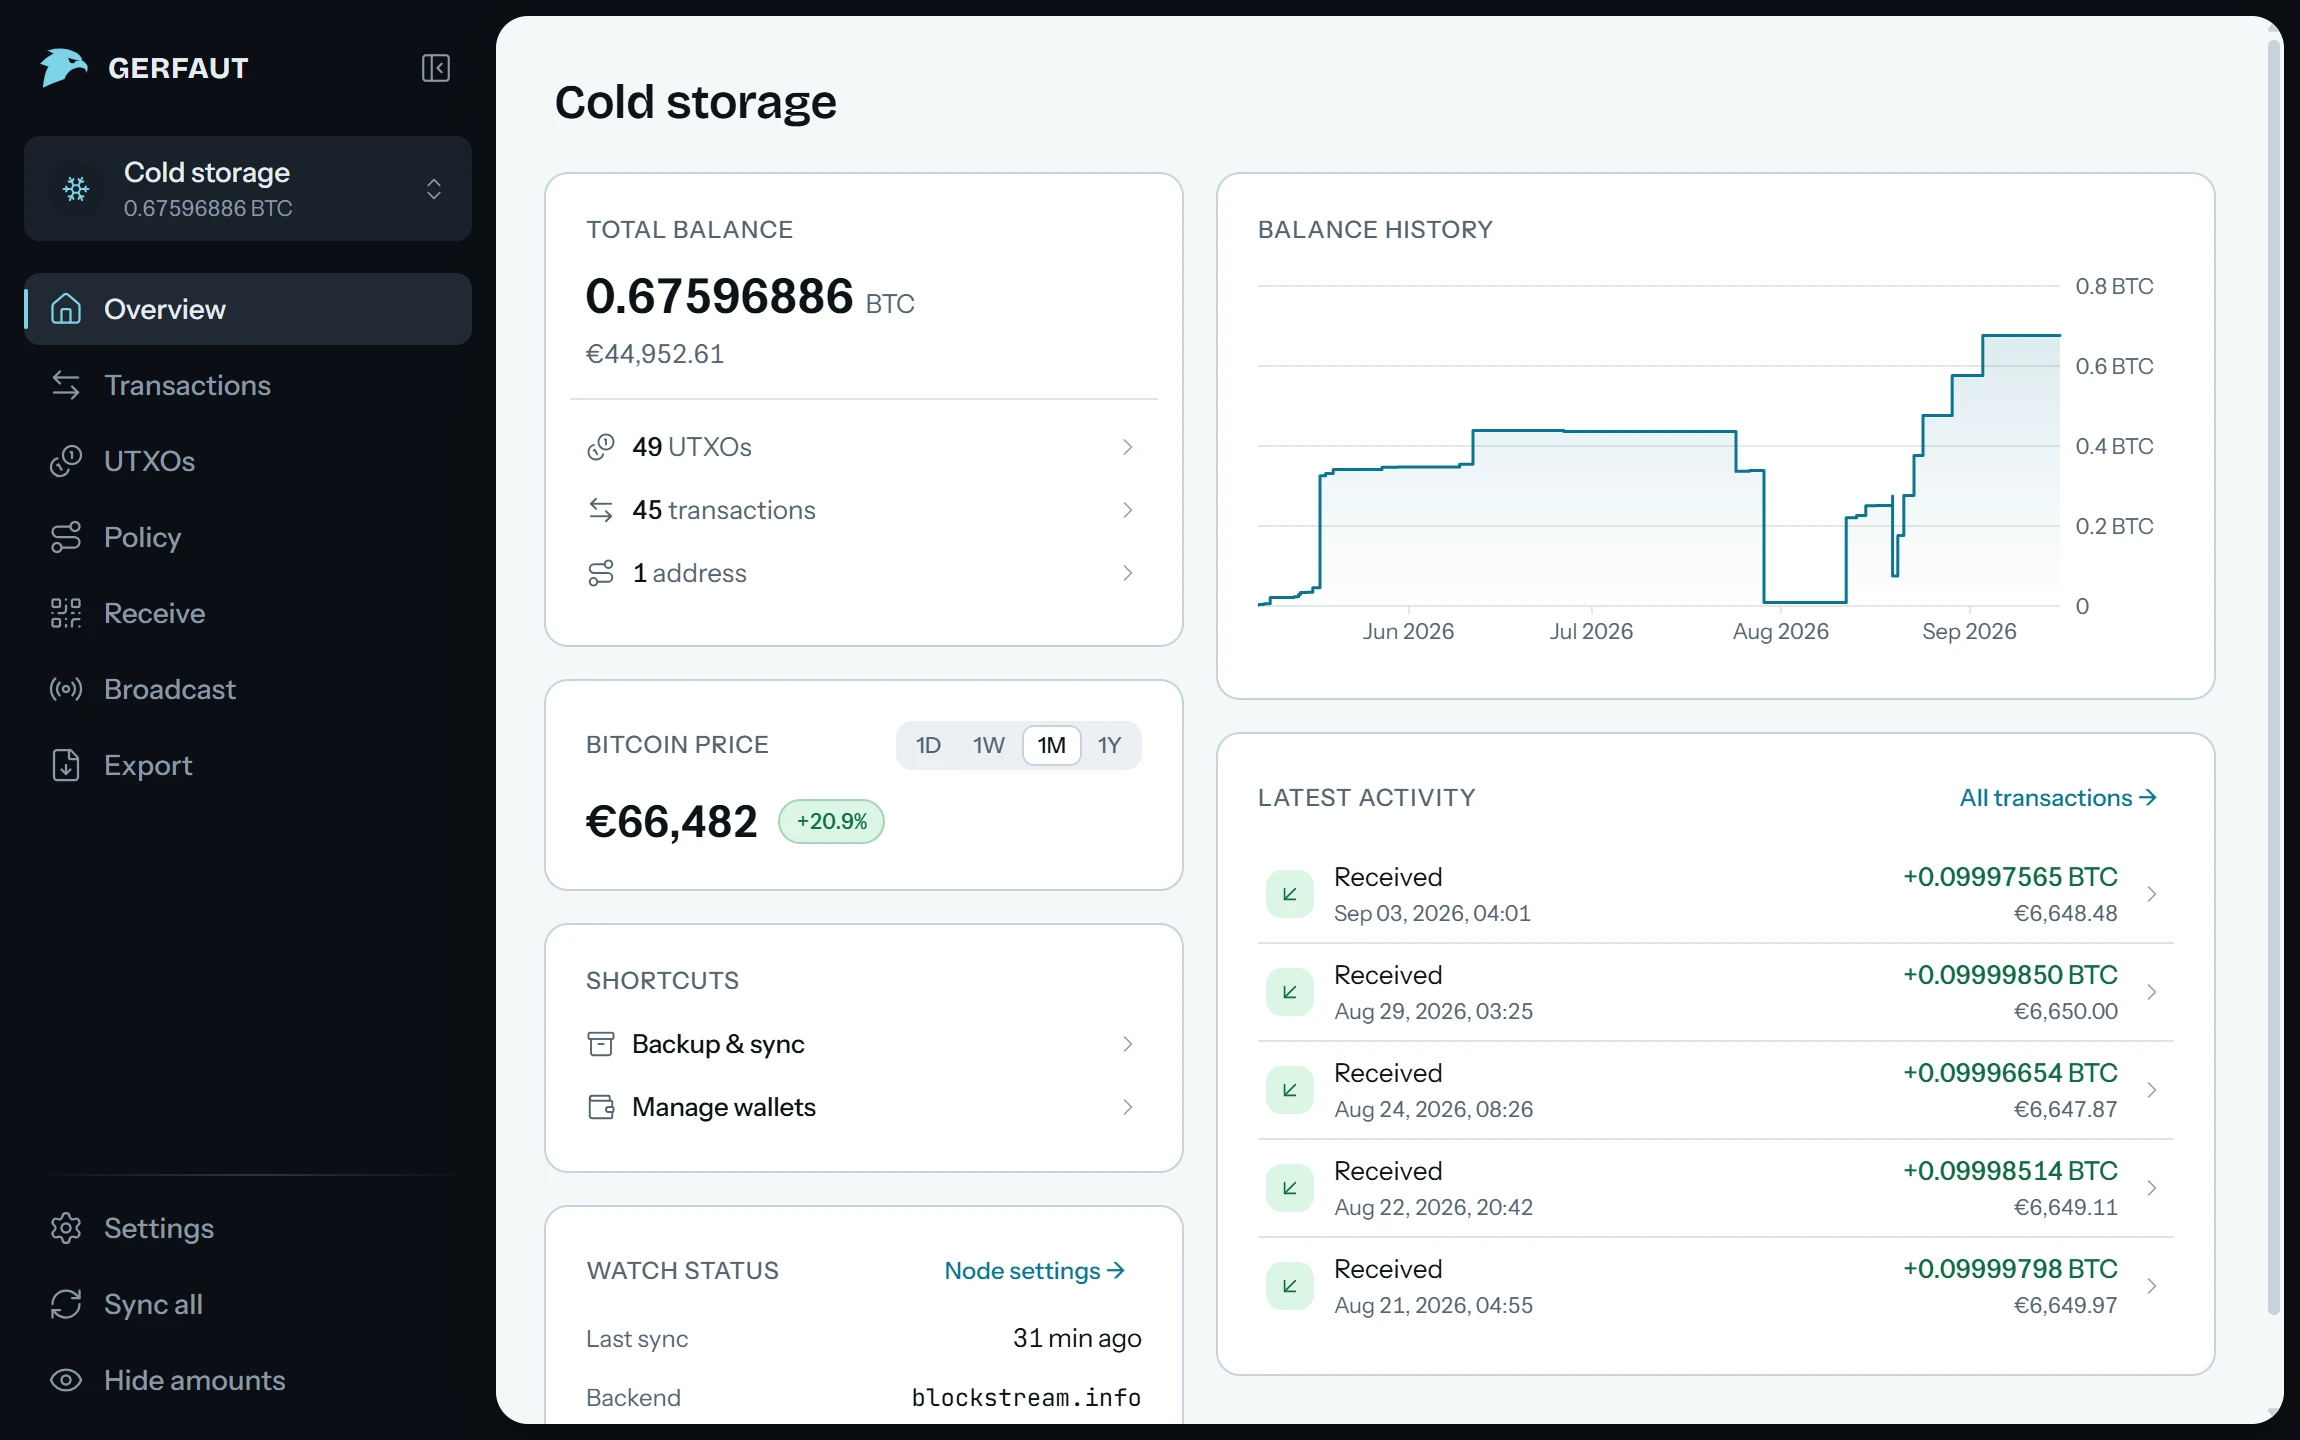2300x1440 pixels.
Task: Expand the 45 transactions row chevron
Action: pyautogui.click(x=1128, y=510)
